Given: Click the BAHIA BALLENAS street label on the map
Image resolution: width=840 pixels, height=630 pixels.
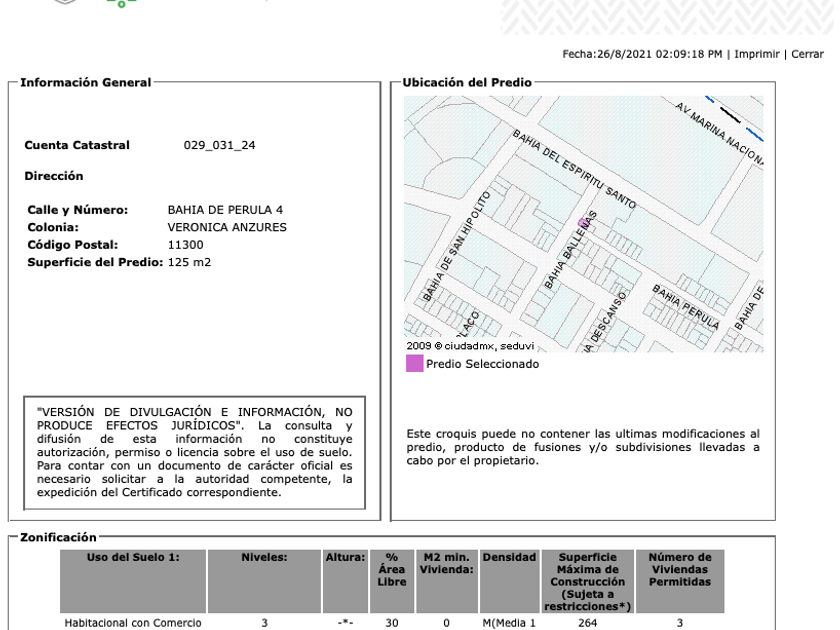Looking at the screenshot, I should (x=571, y=250).
